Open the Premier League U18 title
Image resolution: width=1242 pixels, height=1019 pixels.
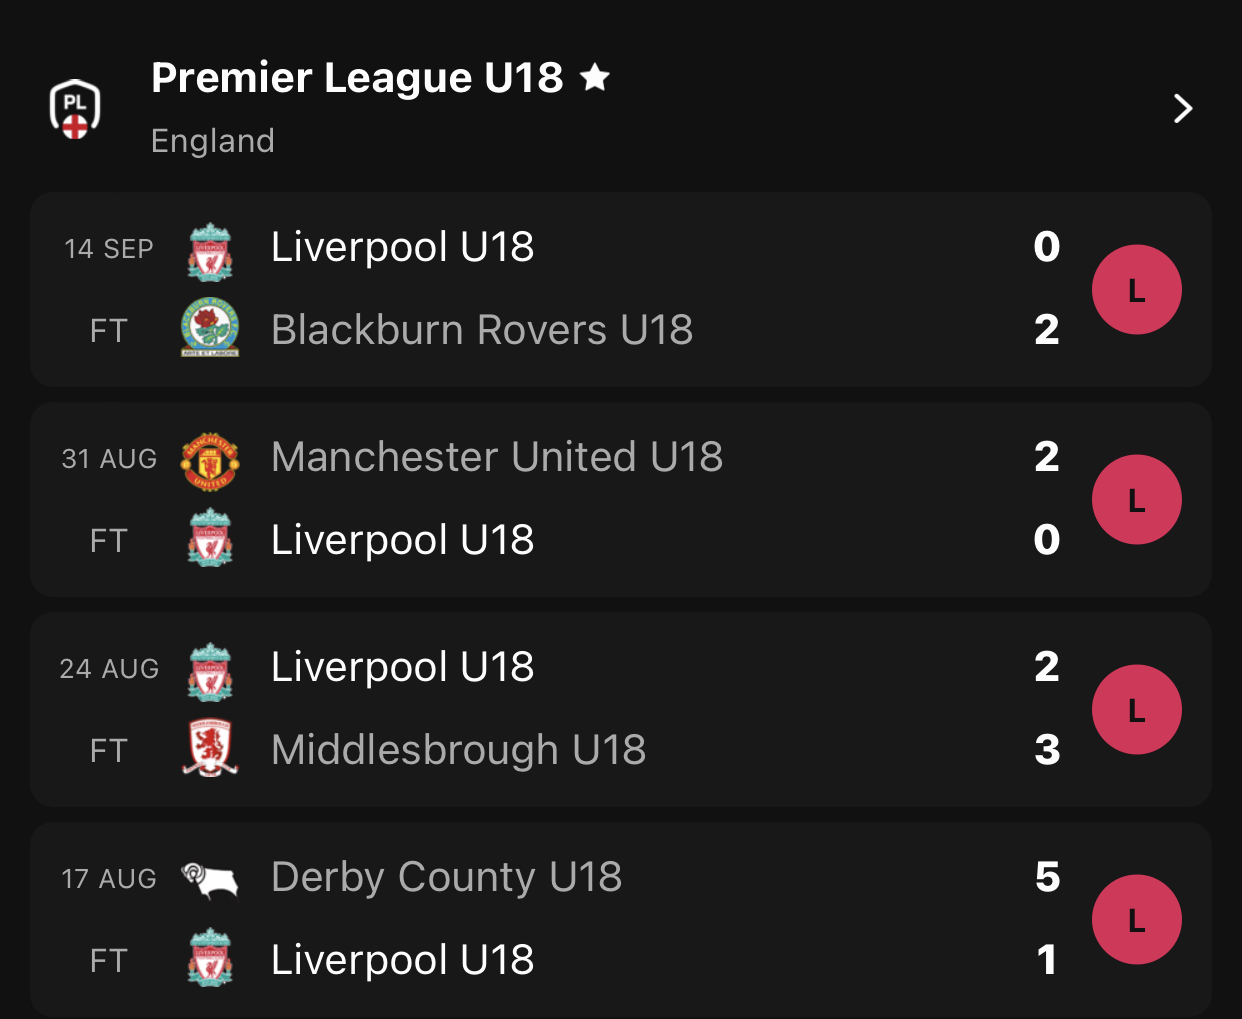357,78
